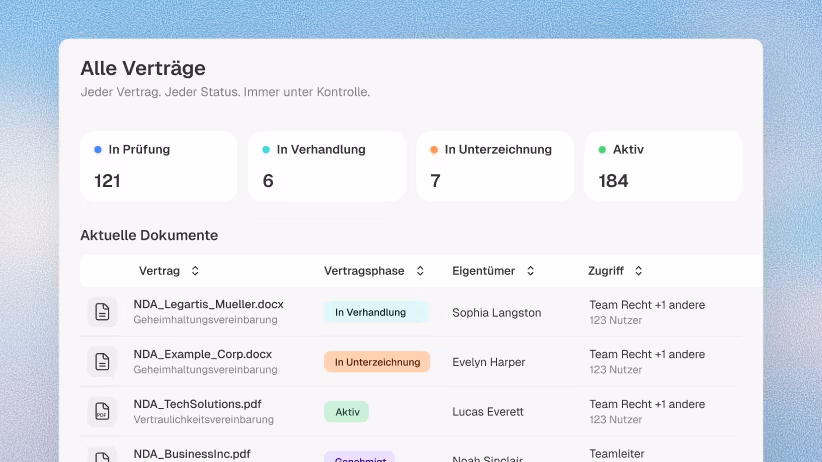Select file name NDA_TechSolutions.pdf
The width and height of the screenshot is (822, 462).
[x=198, y=404]
